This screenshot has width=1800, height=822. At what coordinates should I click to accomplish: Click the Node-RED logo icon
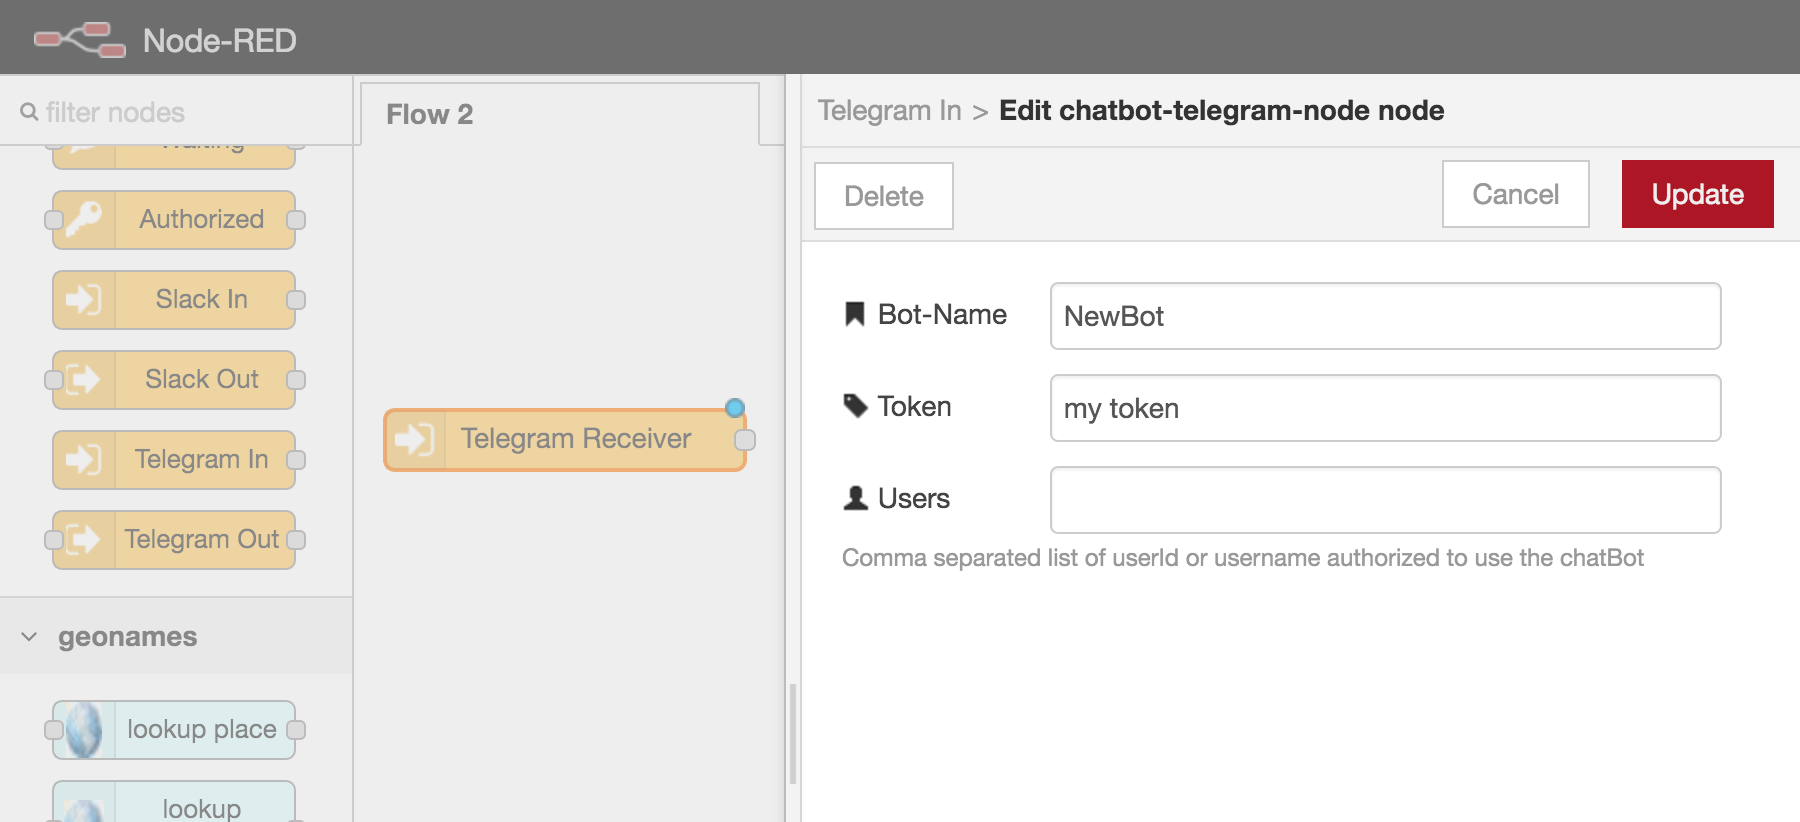pyautogui.click(x=80, y=39)
